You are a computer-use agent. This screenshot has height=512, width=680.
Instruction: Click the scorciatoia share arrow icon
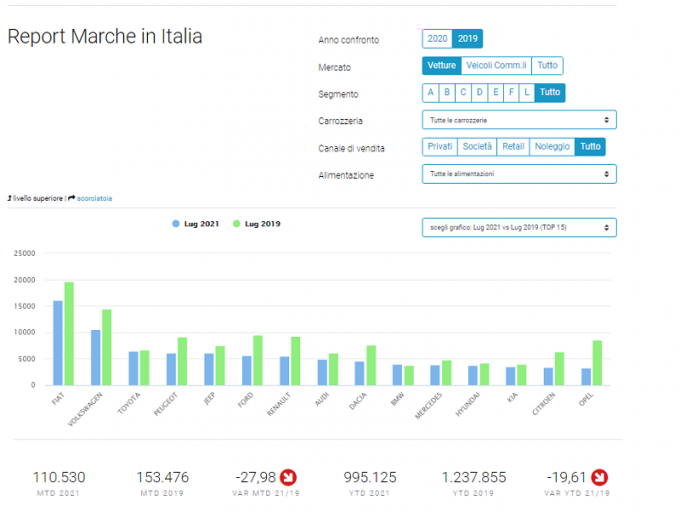[x=72, y=198]
